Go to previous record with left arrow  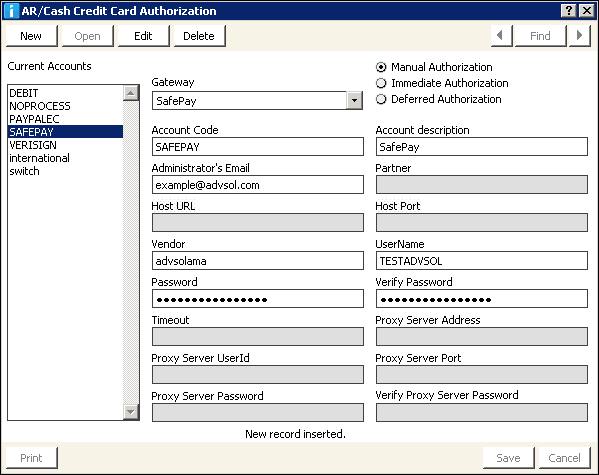(x=501, y=36)
